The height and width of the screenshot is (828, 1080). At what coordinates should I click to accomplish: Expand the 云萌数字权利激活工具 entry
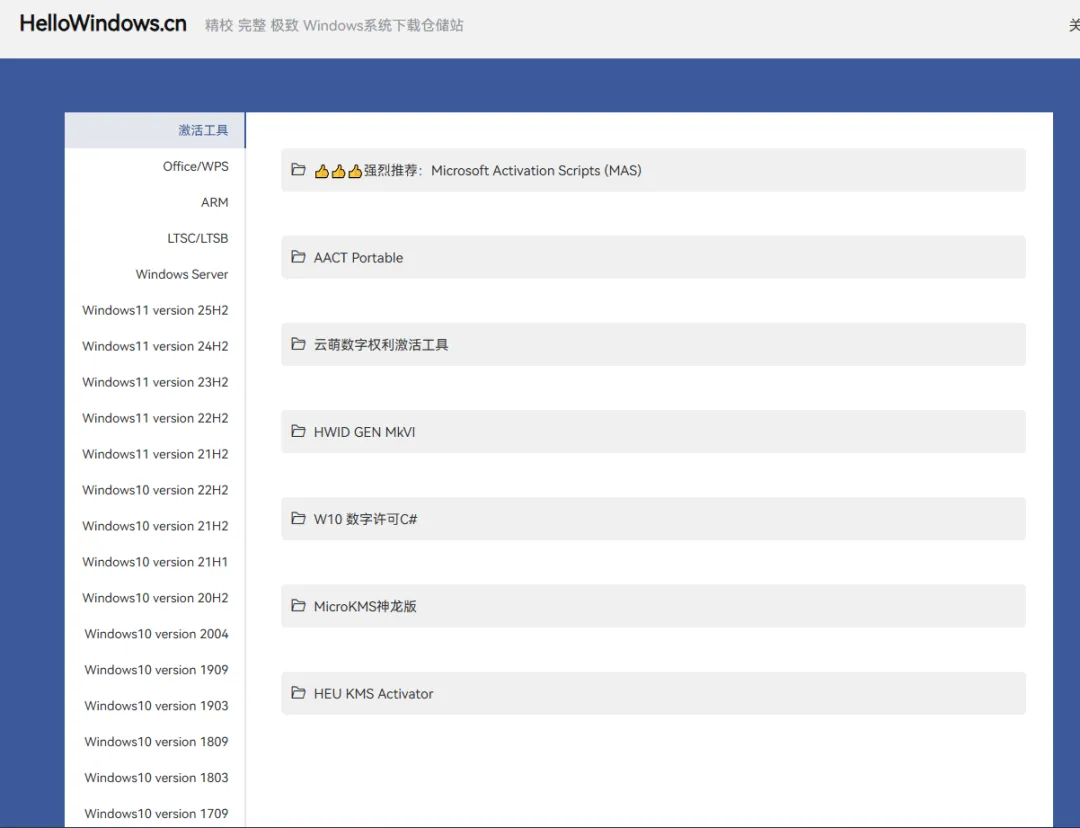click(653, 344)
